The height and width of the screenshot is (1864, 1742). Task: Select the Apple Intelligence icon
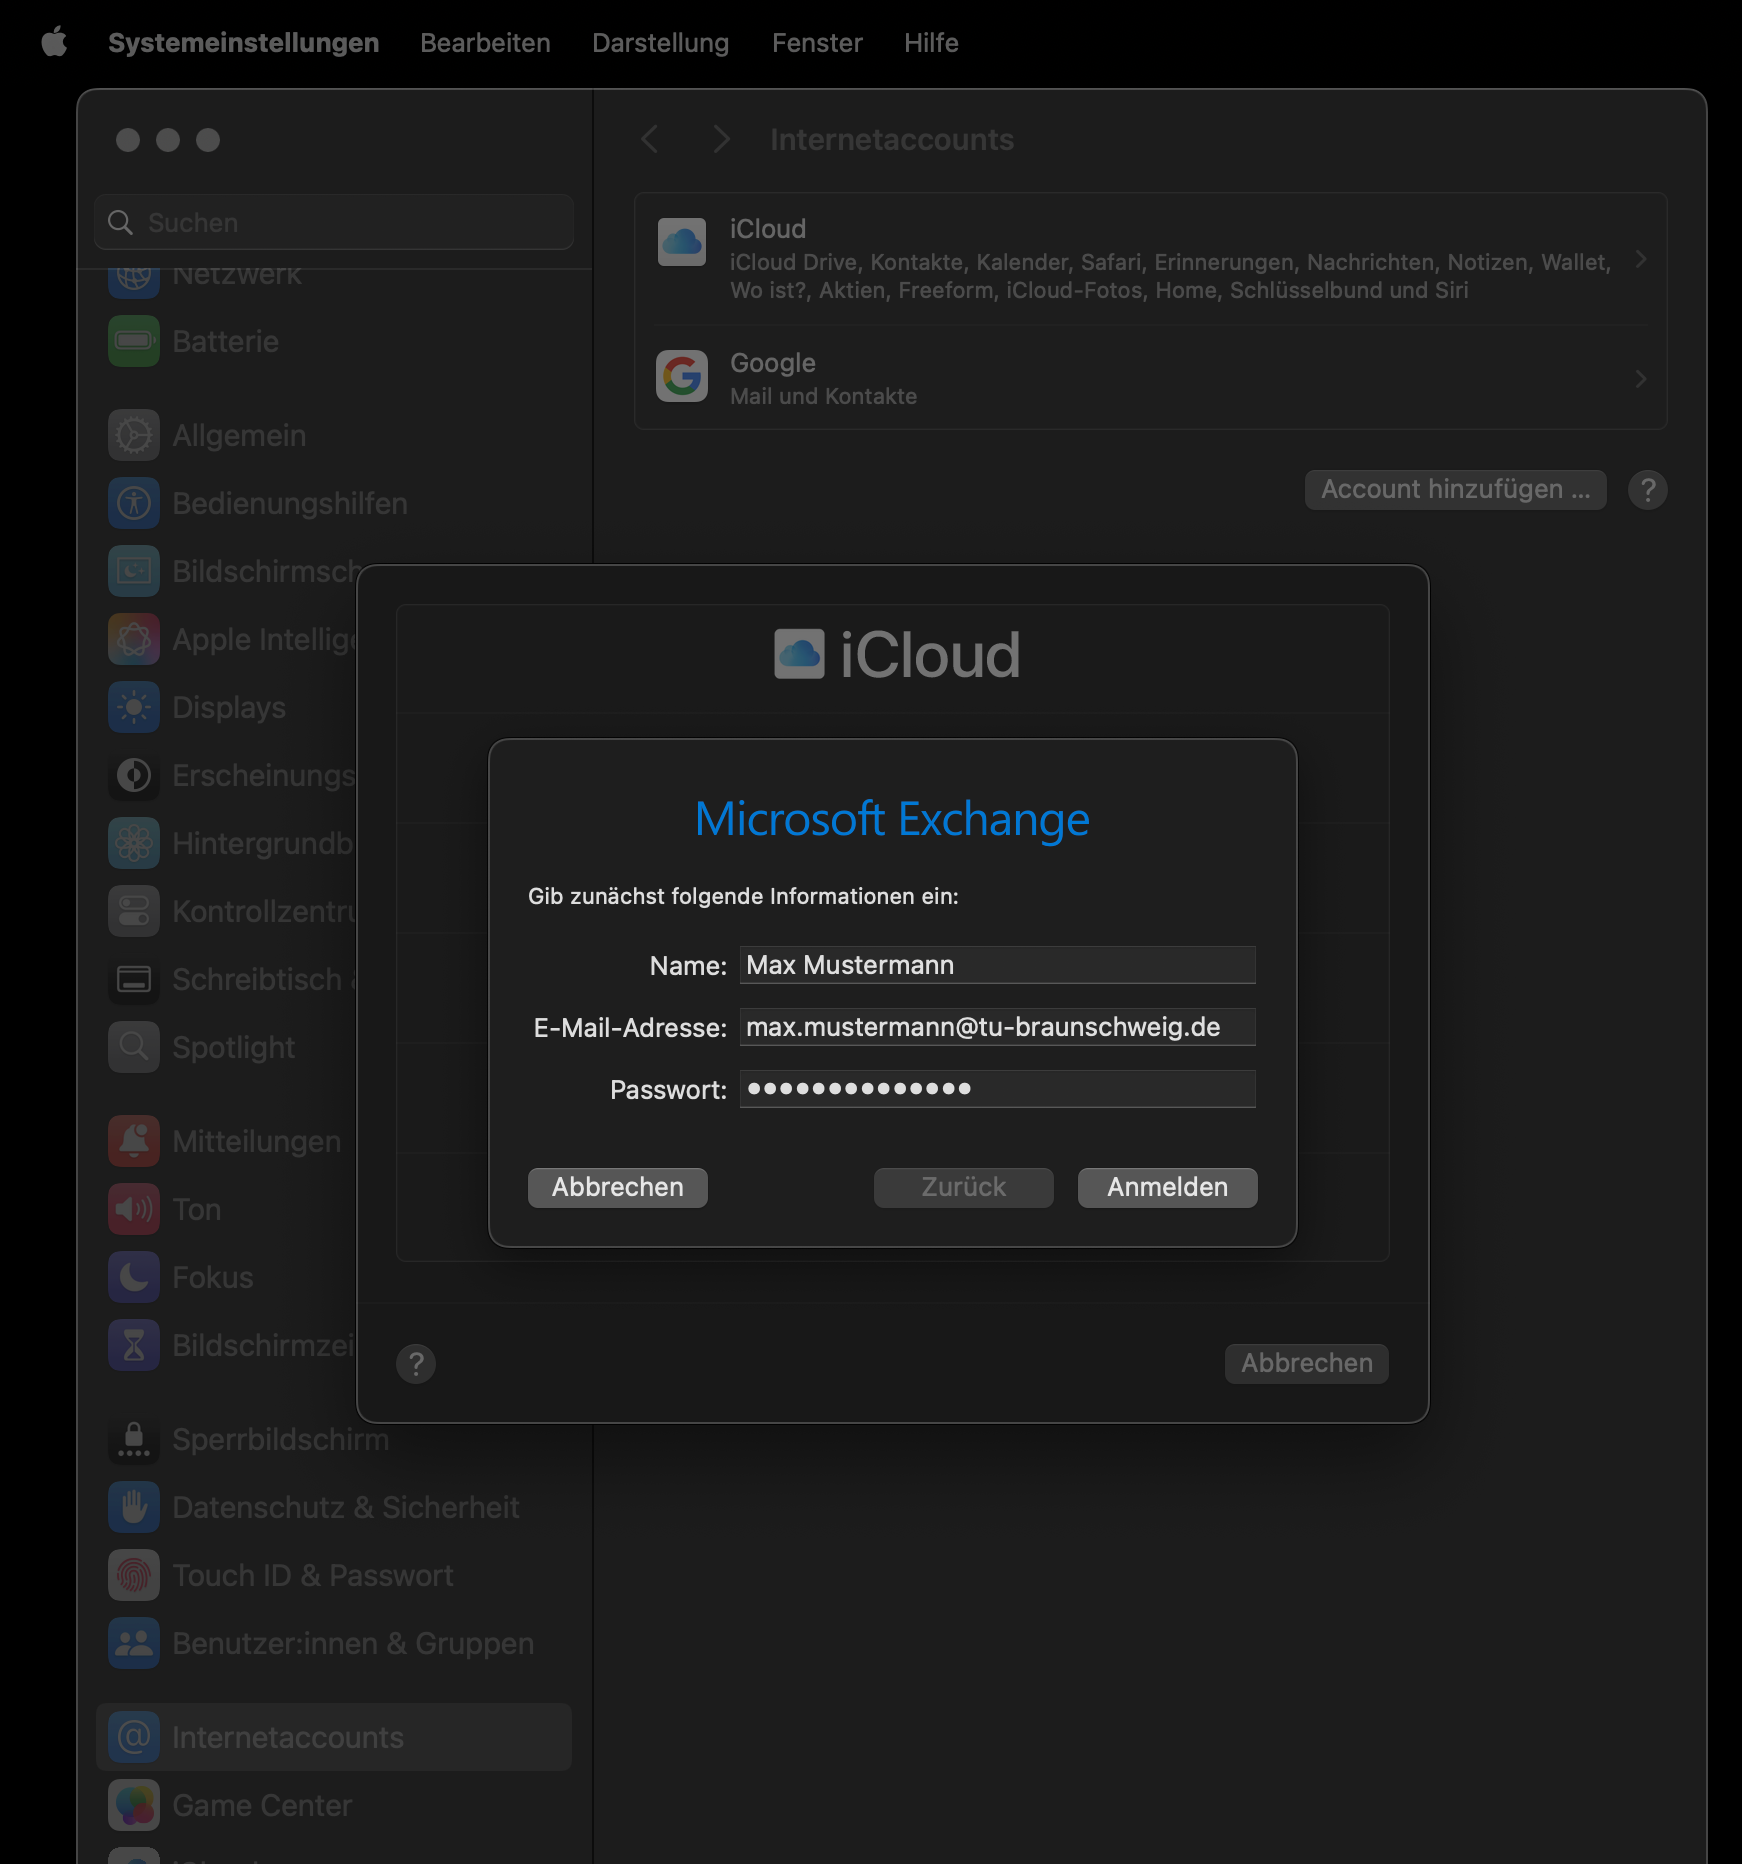134,639
